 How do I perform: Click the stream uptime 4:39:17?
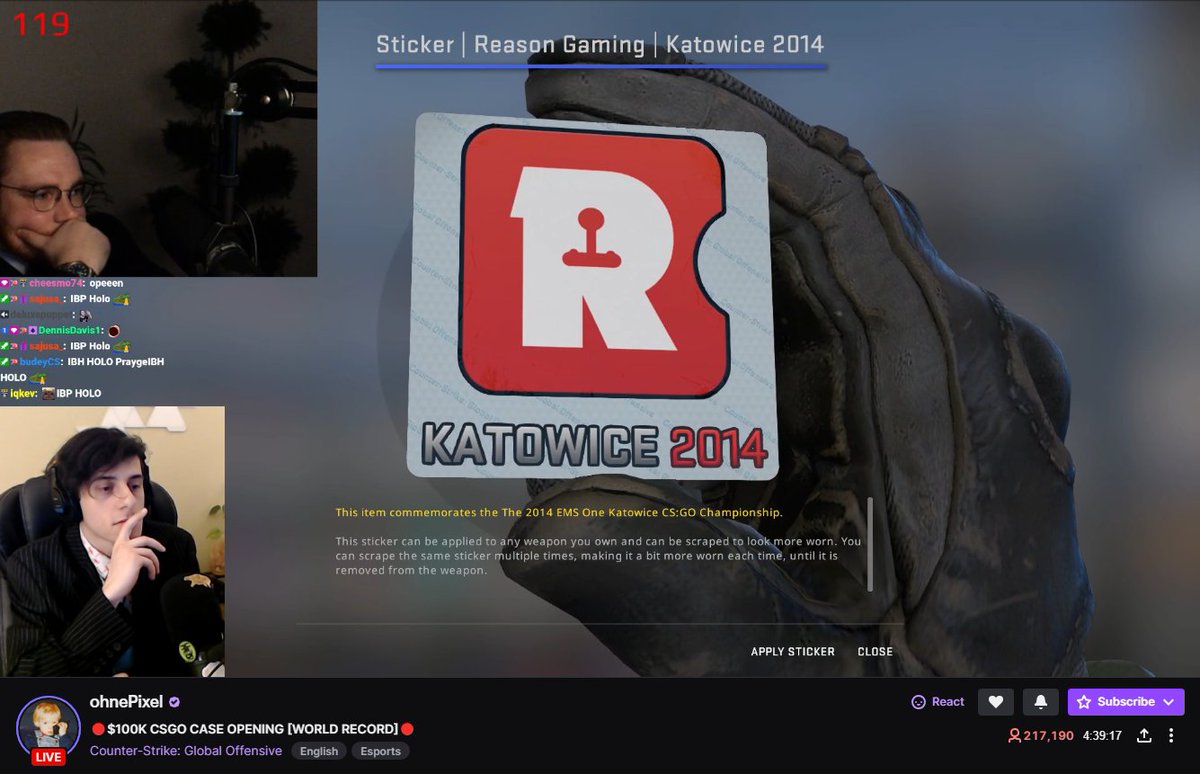1103,736
